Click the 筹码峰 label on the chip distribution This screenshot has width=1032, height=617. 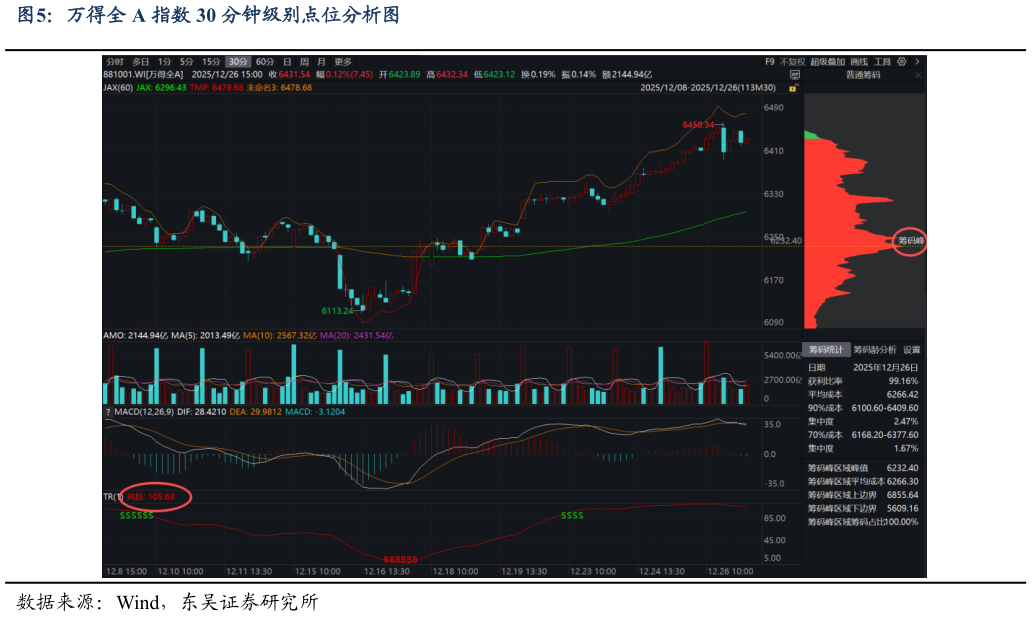910,240
